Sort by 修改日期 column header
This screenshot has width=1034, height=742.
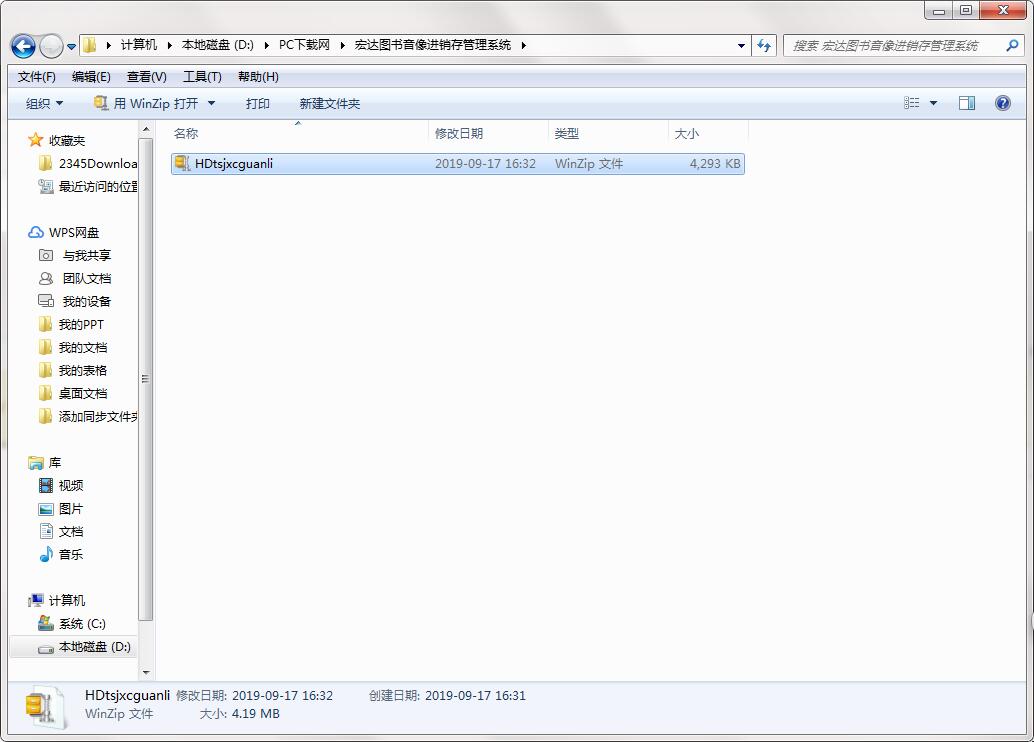(x=459, y=133)
